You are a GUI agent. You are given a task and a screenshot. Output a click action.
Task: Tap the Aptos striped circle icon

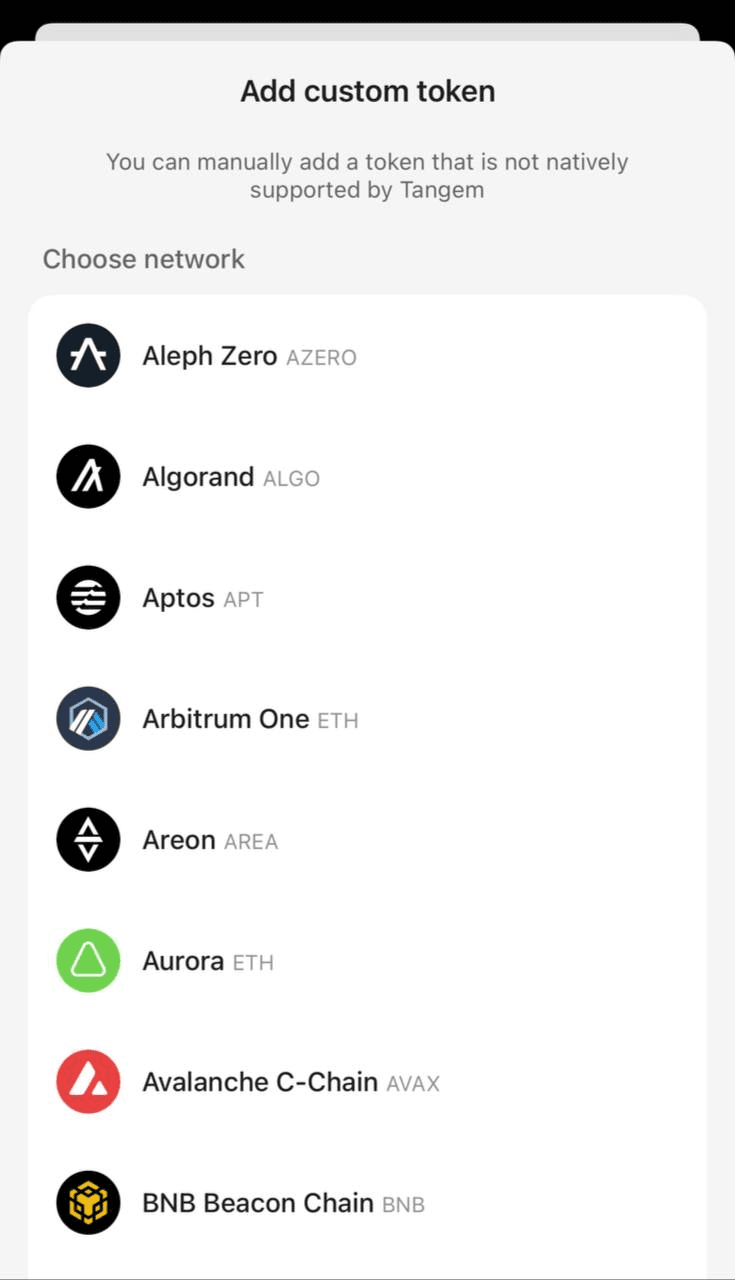(x=88, y=598)
